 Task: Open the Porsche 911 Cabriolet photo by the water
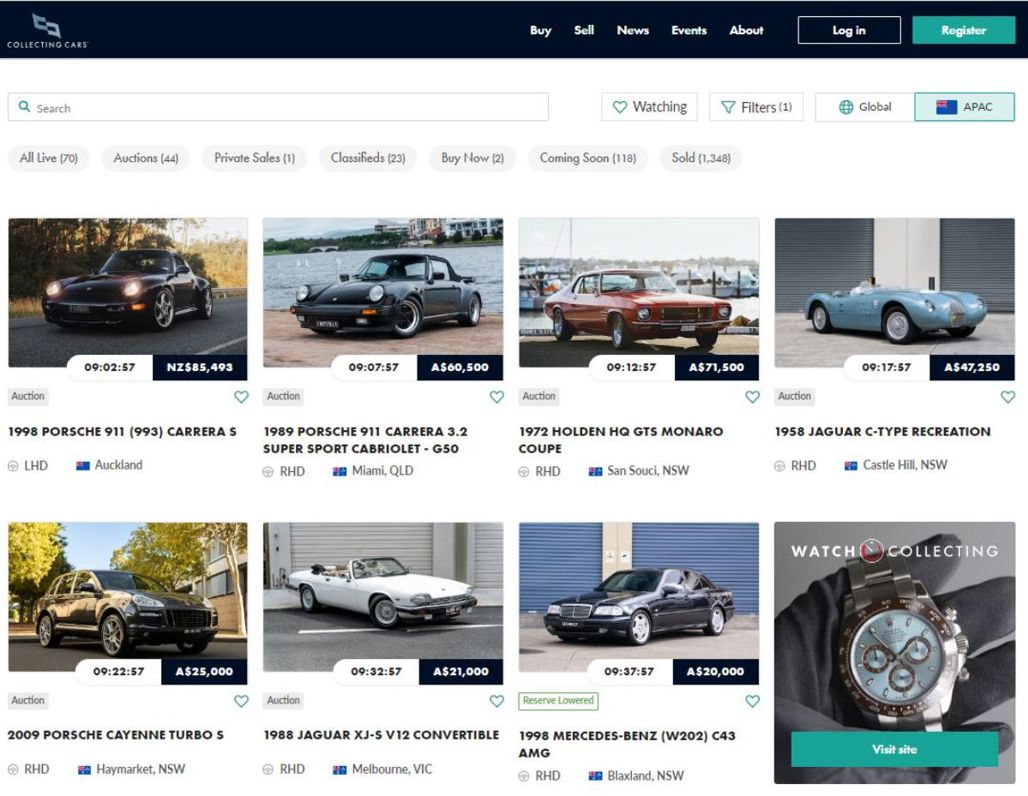(383, 292)
